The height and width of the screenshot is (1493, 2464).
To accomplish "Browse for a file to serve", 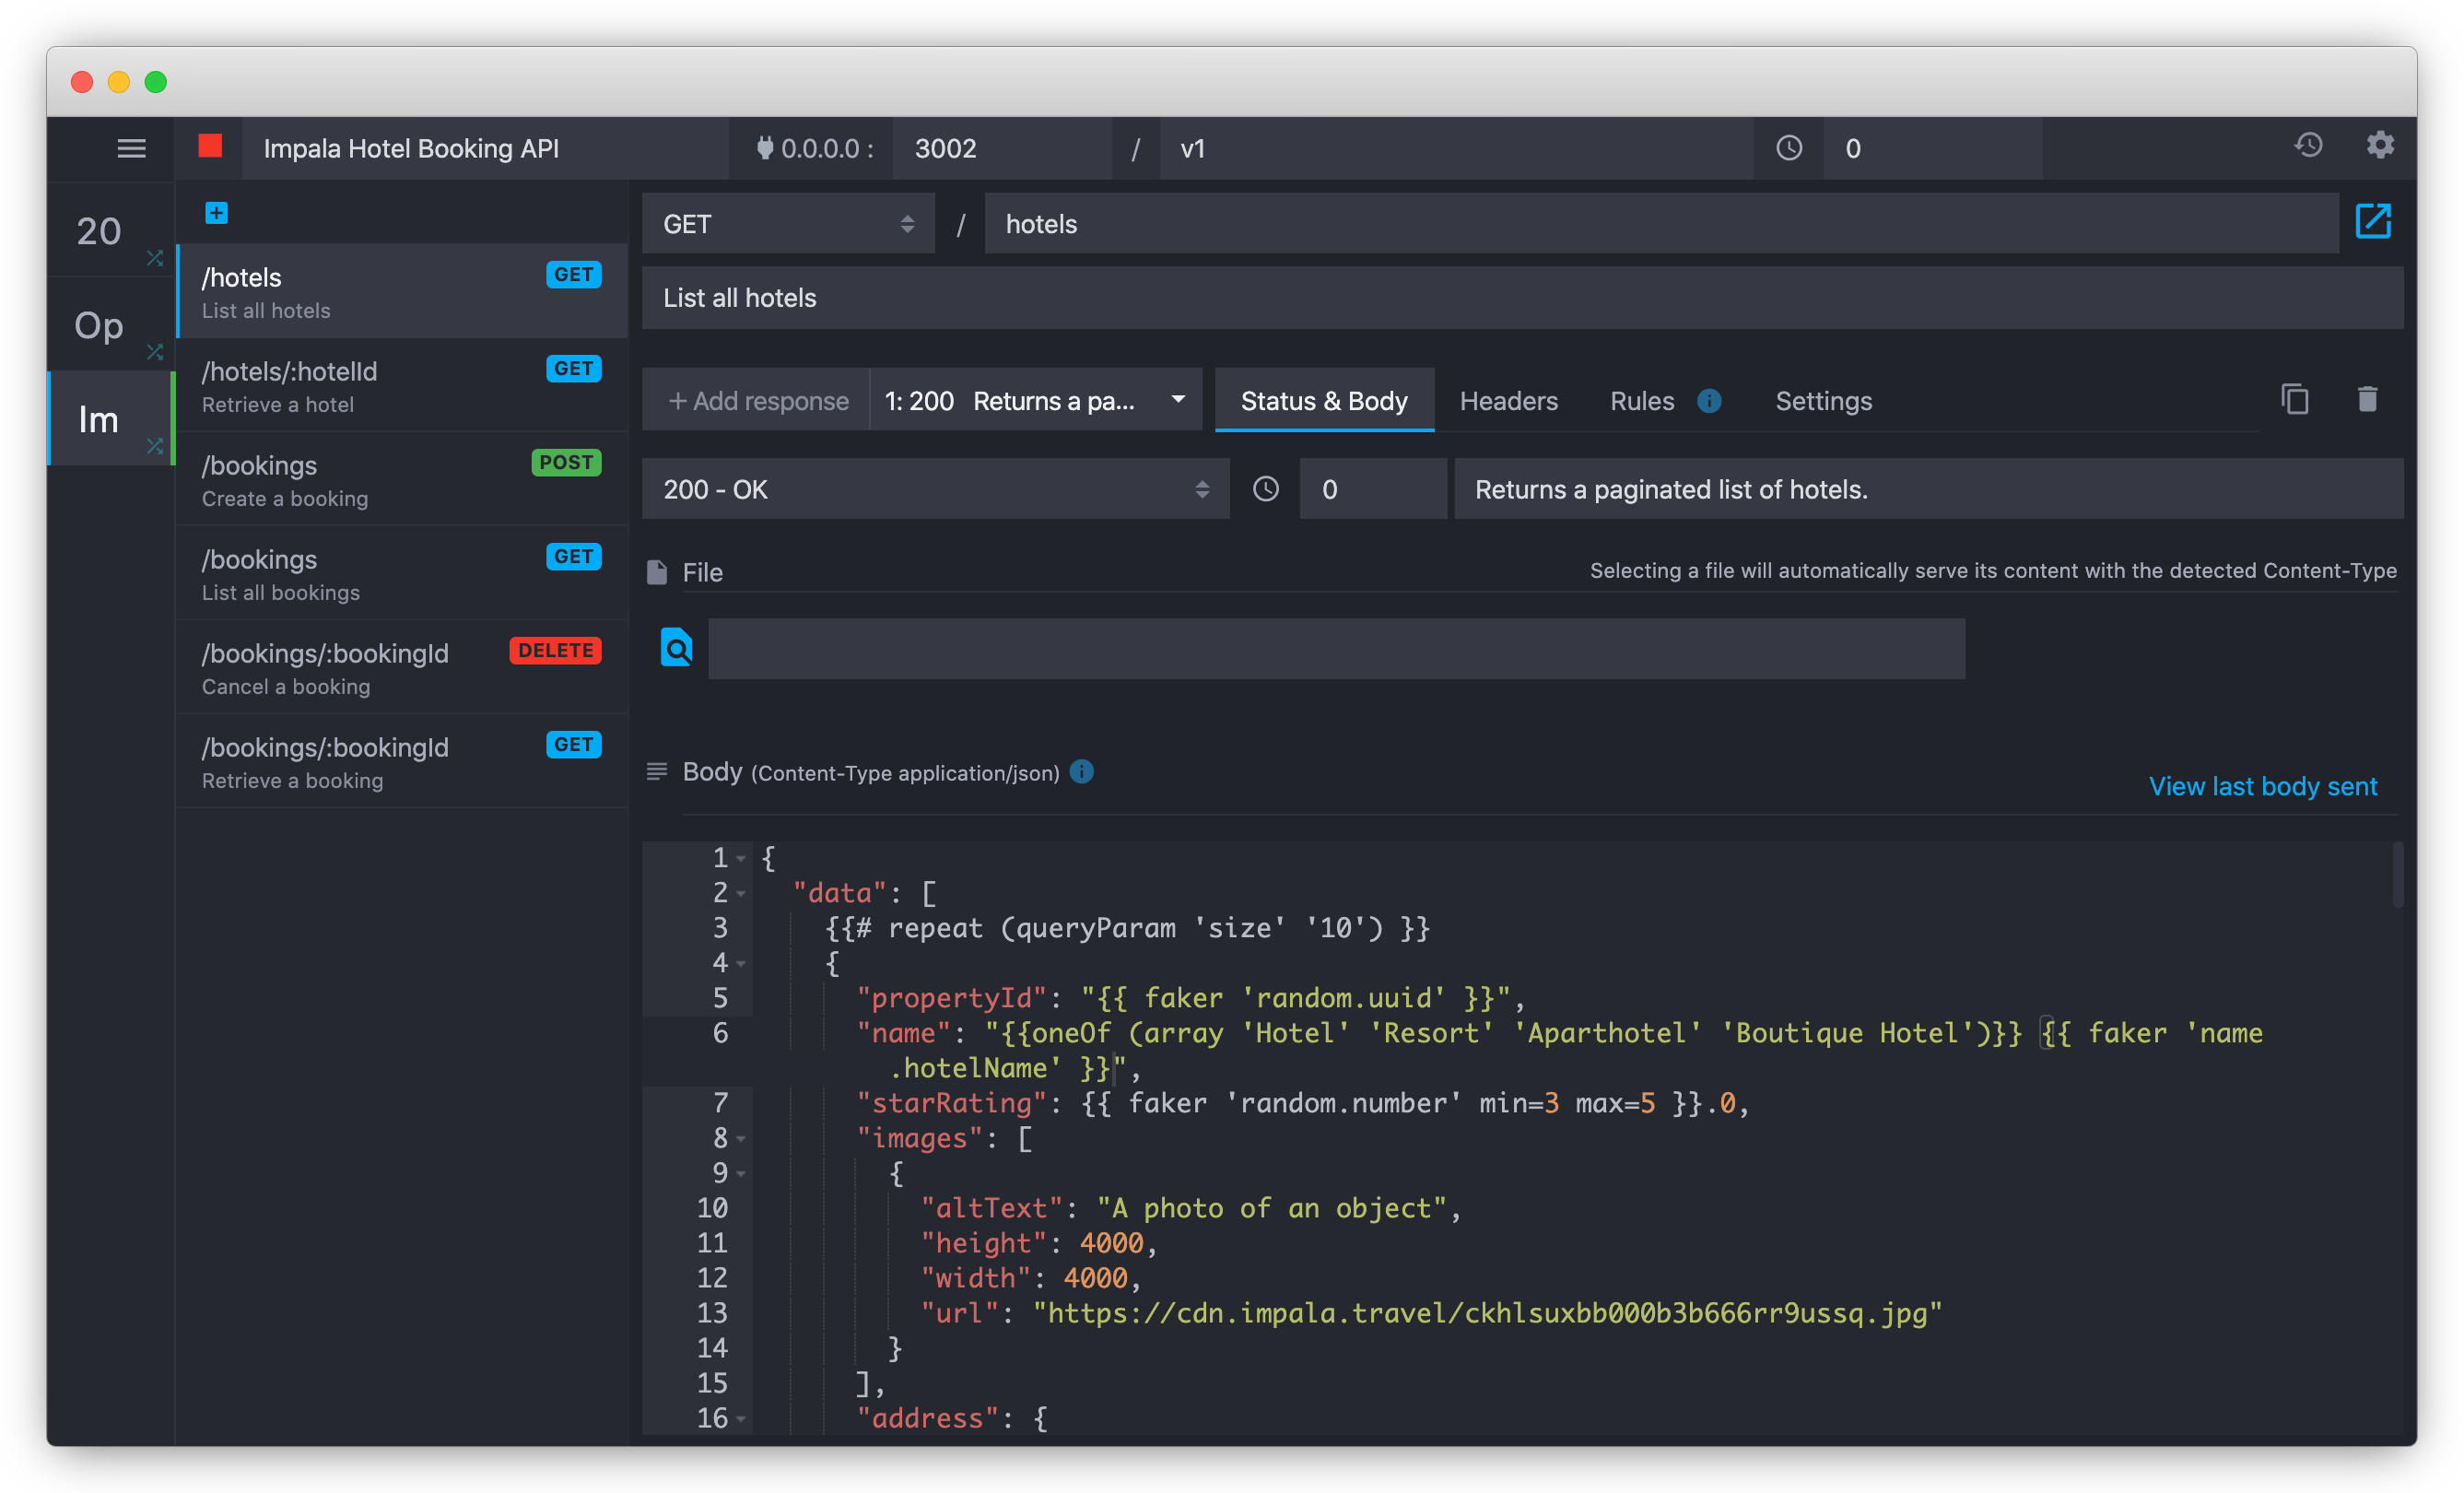I will click(x=676, y=648).
